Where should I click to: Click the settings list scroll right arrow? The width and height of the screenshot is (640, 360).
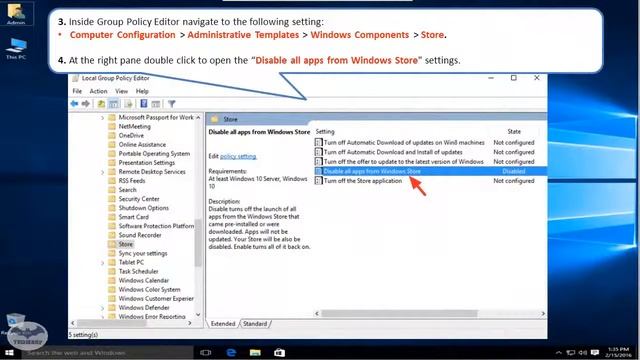[543, 313]
